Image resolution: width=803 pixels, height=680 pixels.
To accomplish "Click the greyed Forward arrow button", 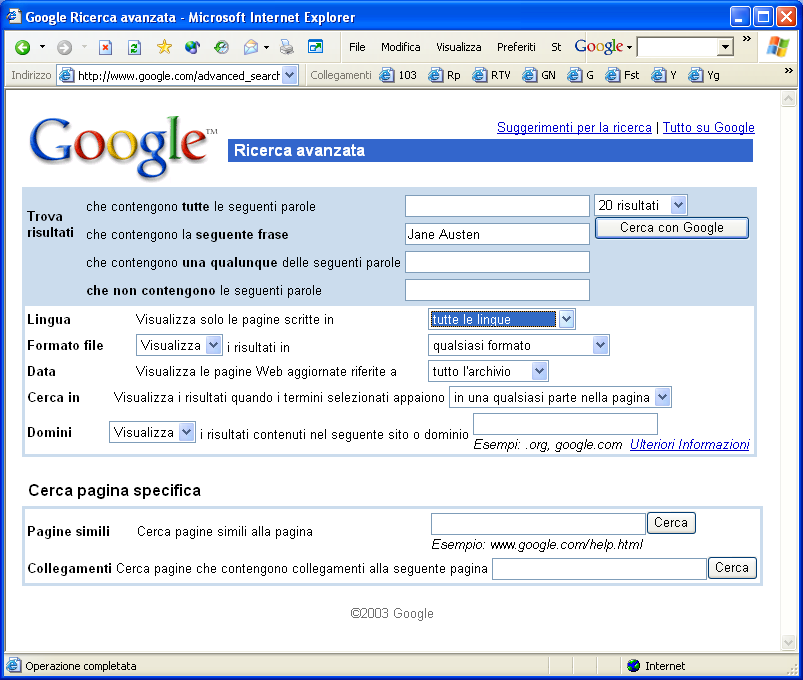I will point(64,48).
